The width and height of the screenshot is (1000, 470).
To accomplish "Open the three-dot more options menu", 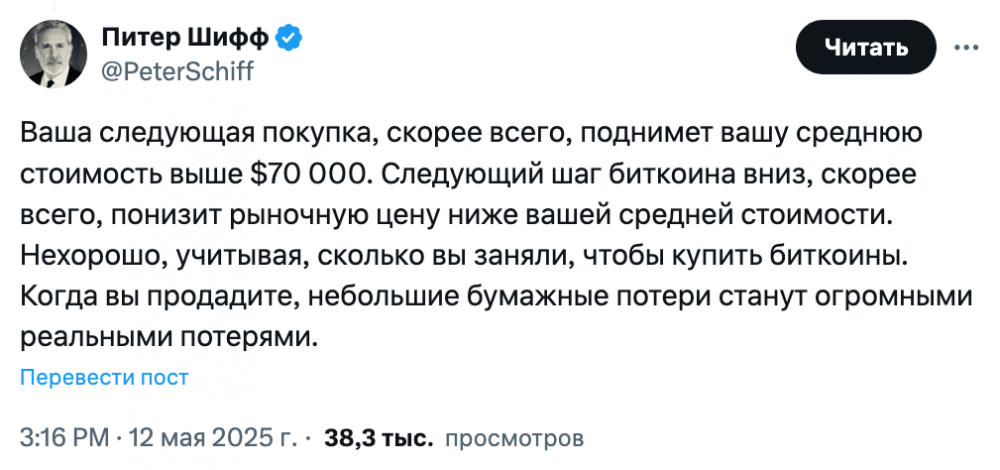I will point(969,47).
